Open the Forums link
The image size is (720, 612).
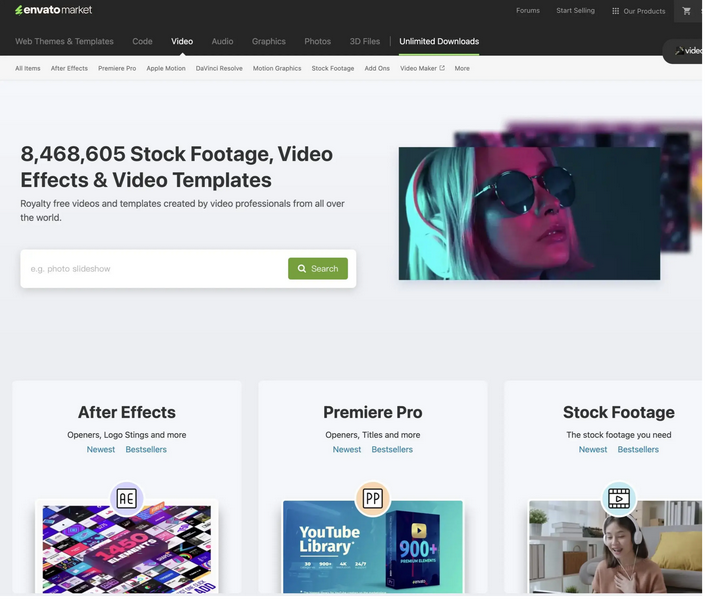click(x=528, y=11)
